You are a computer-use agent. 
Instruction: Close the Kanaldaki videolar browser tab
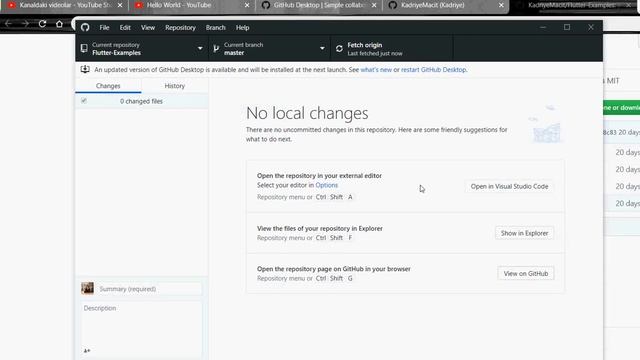[120, 5]
